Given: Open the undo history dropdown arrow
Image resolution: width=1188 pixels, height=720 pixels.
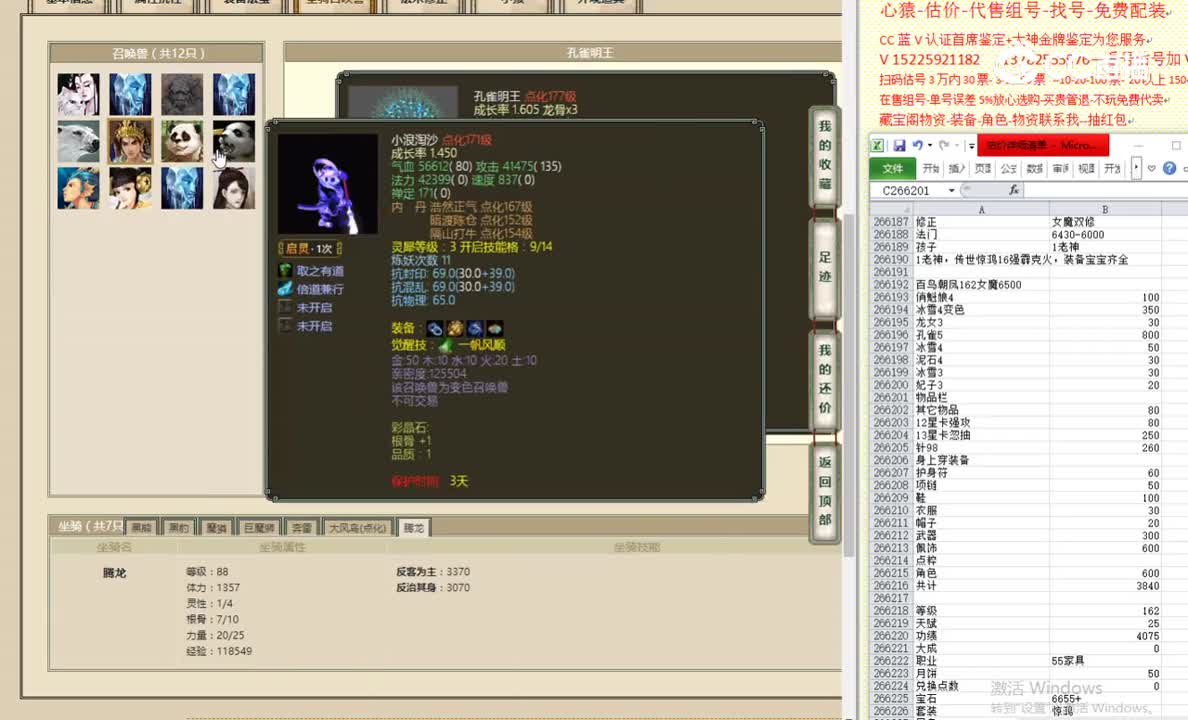Looking at the screenshot, I should [930, 146].
